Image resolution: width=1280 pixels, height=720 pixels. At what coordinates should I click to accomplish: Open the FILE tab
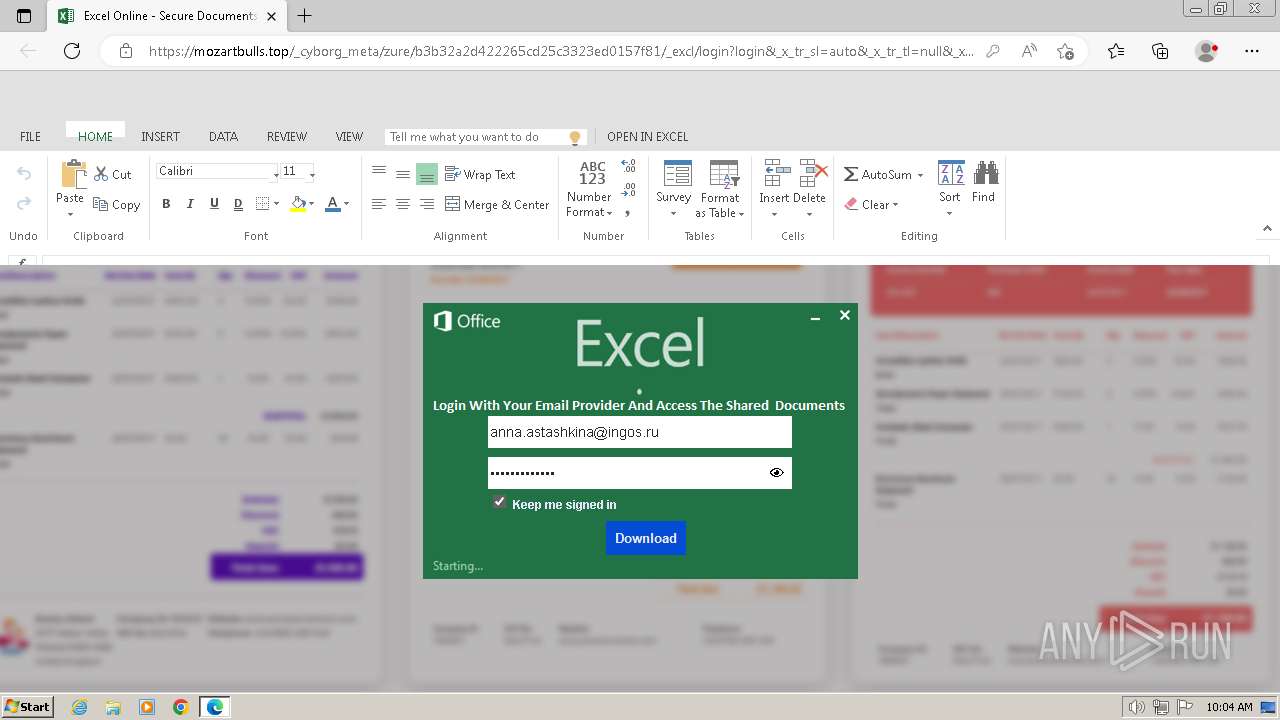[31, 136]
